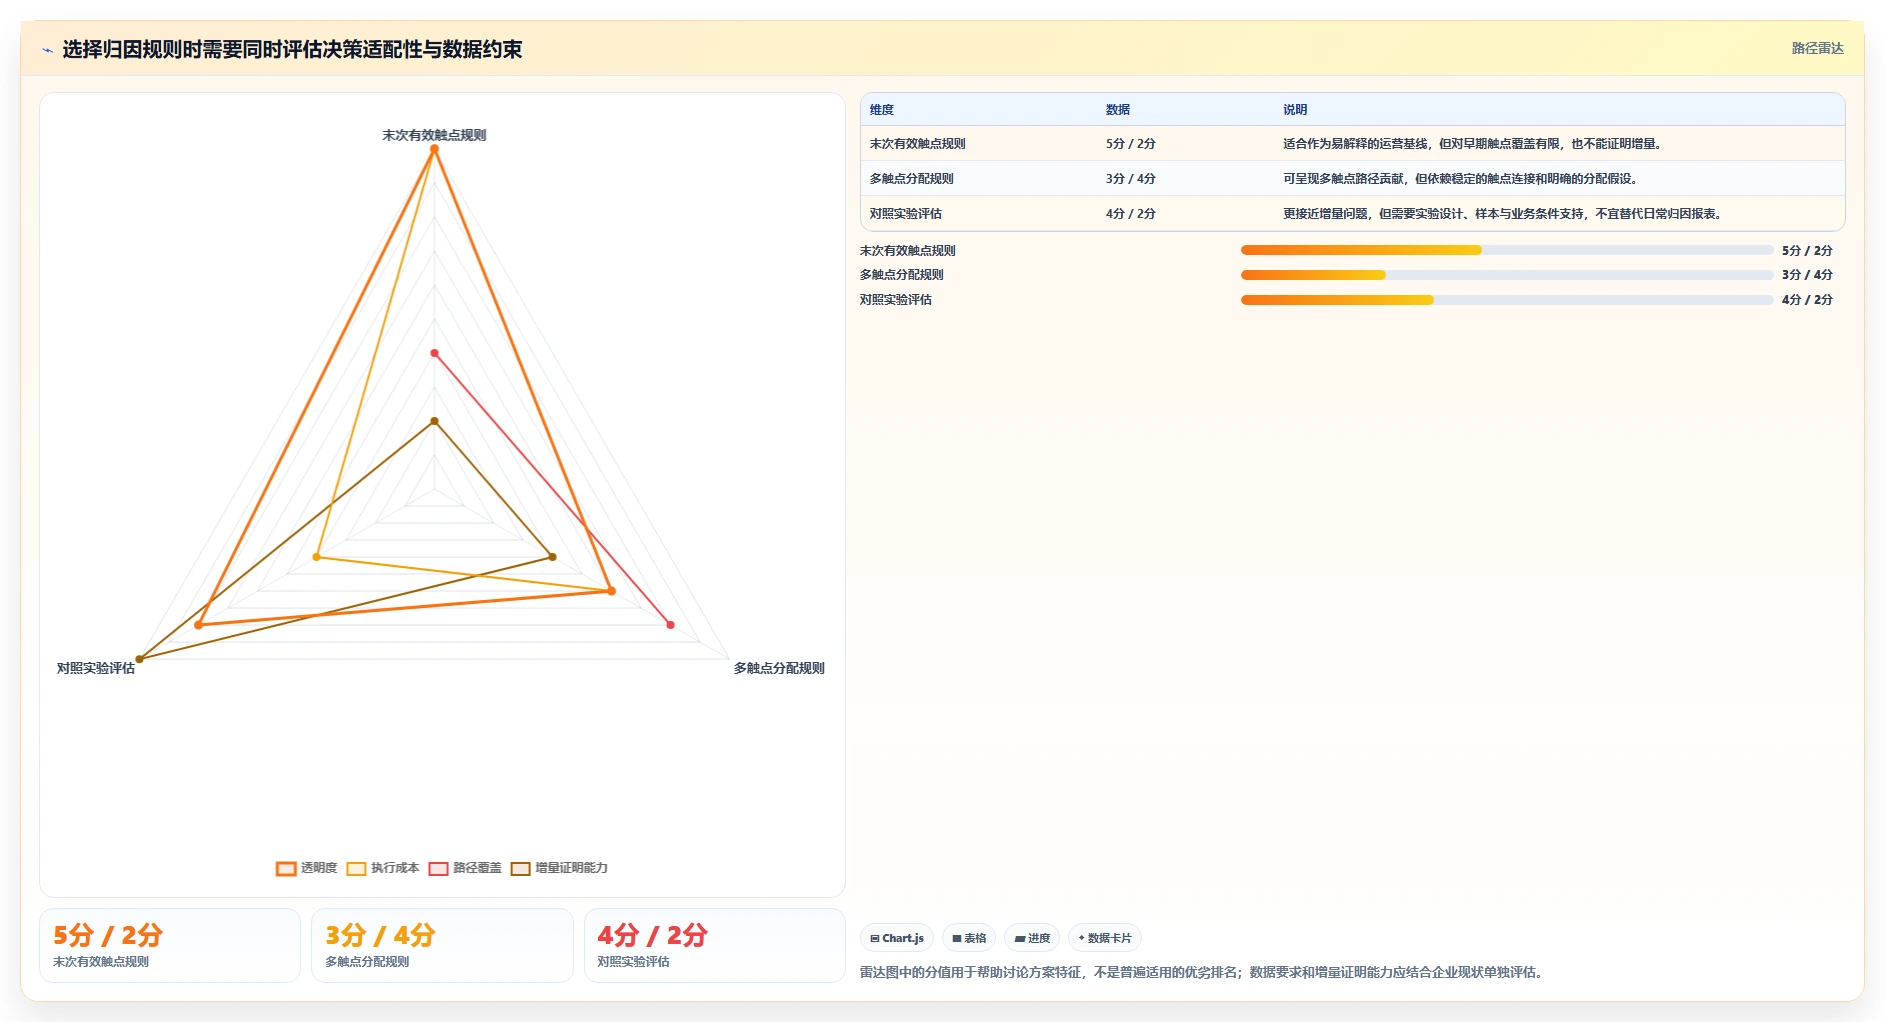Click the 说明 column header
Screen dimensions: 1885x1022
tap(1295, 110)
